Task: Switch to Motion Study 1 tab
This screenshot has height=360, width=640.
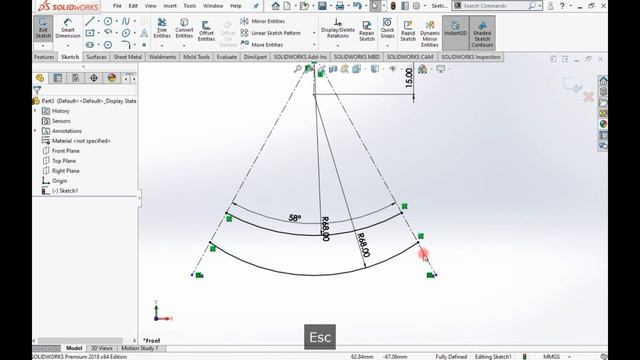Action: 140,348
